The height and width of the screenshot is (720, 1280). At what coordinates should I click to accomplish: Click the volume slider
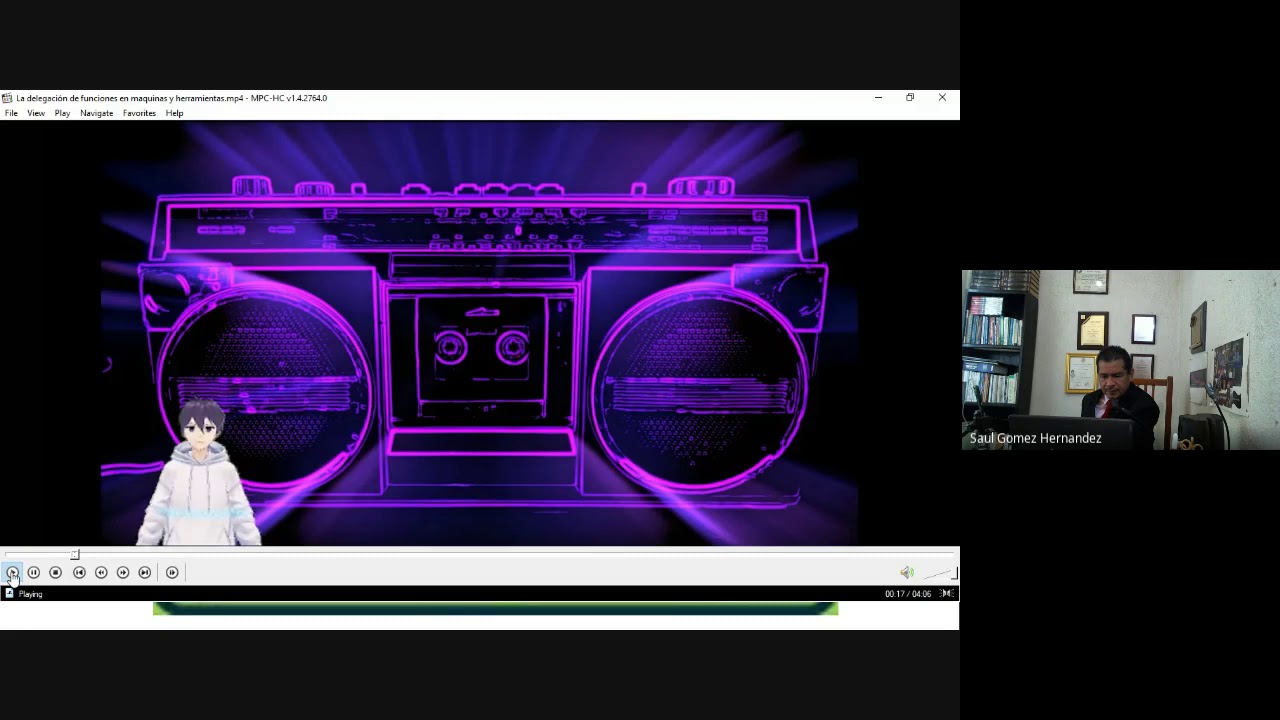[938, 573]
